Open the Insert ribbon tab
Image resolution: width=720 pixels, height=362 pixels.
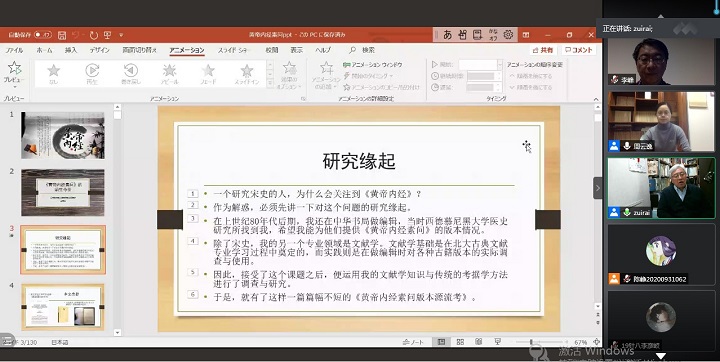click(71, 50)
